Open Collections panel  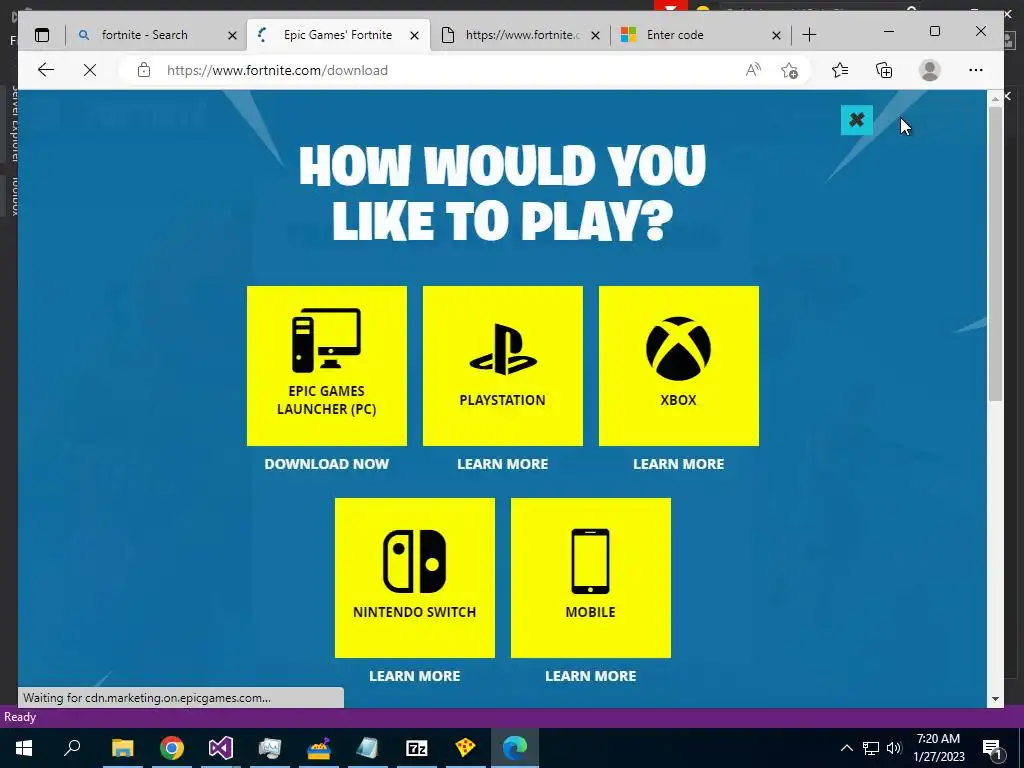click(x=884, y=70)
